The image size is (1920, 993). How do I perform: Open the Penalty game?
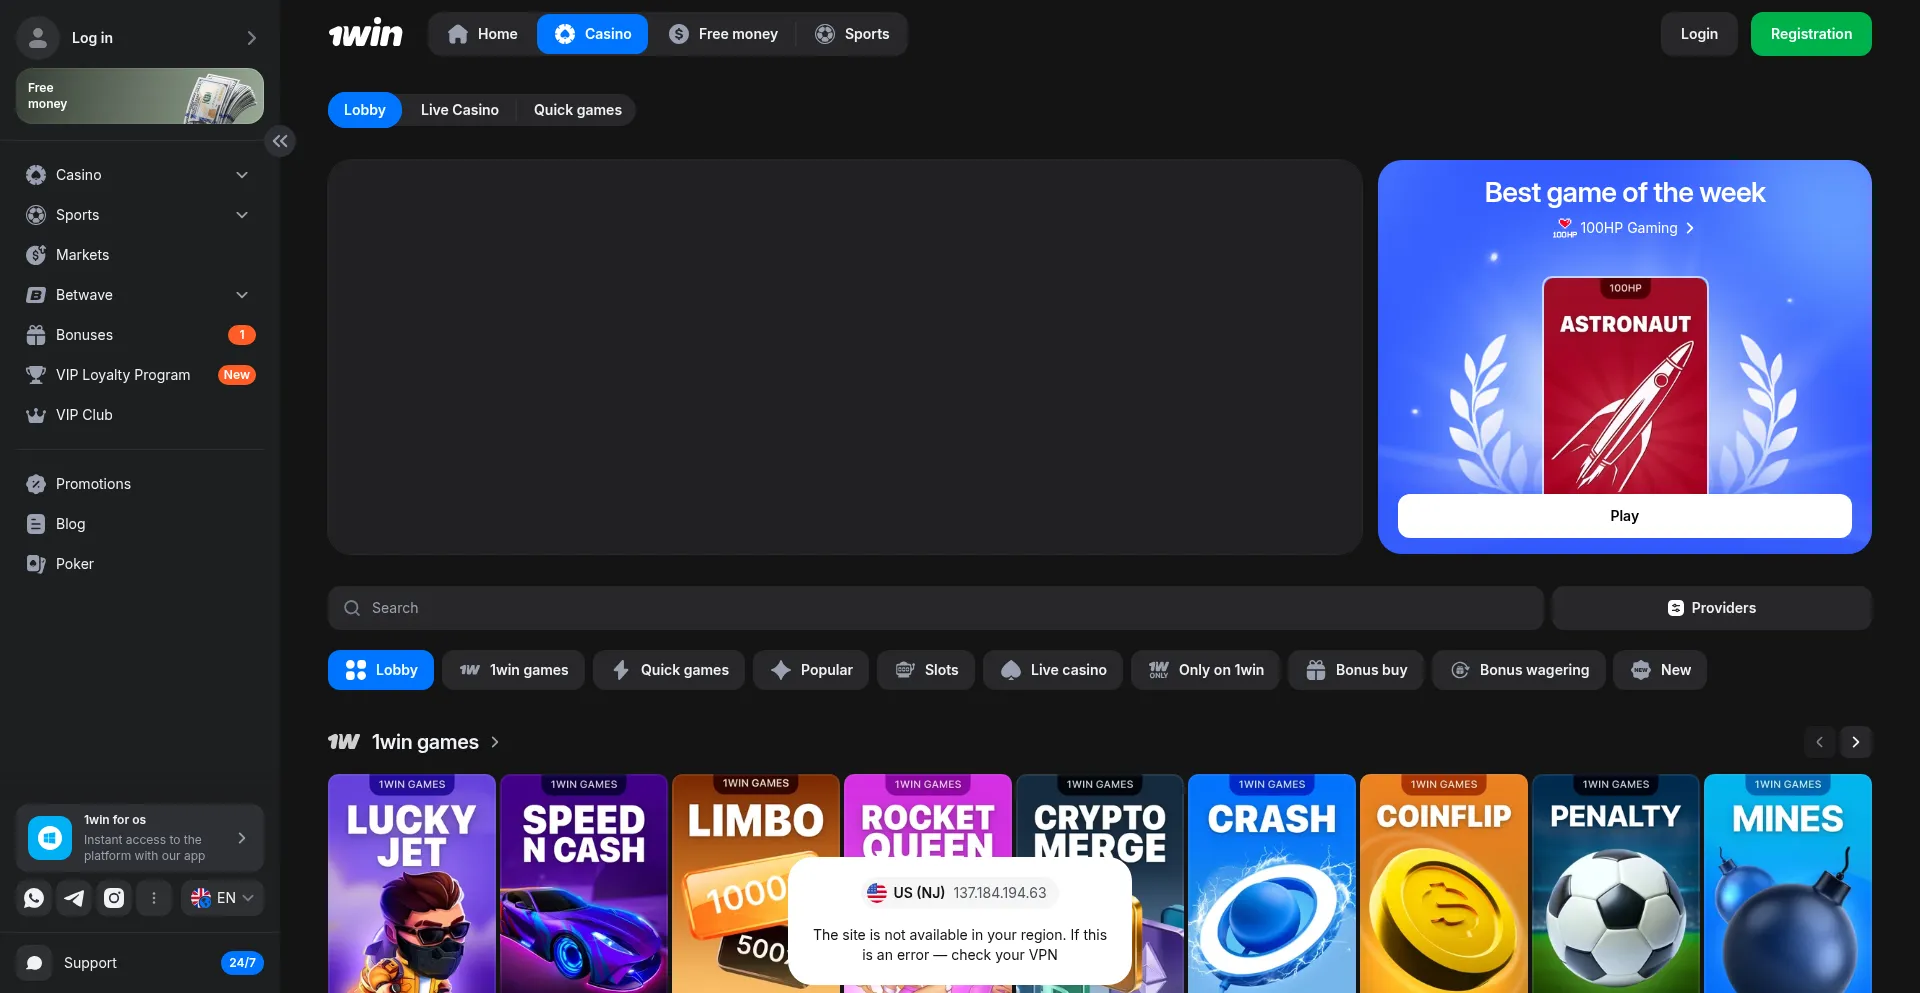point(1616,884)
